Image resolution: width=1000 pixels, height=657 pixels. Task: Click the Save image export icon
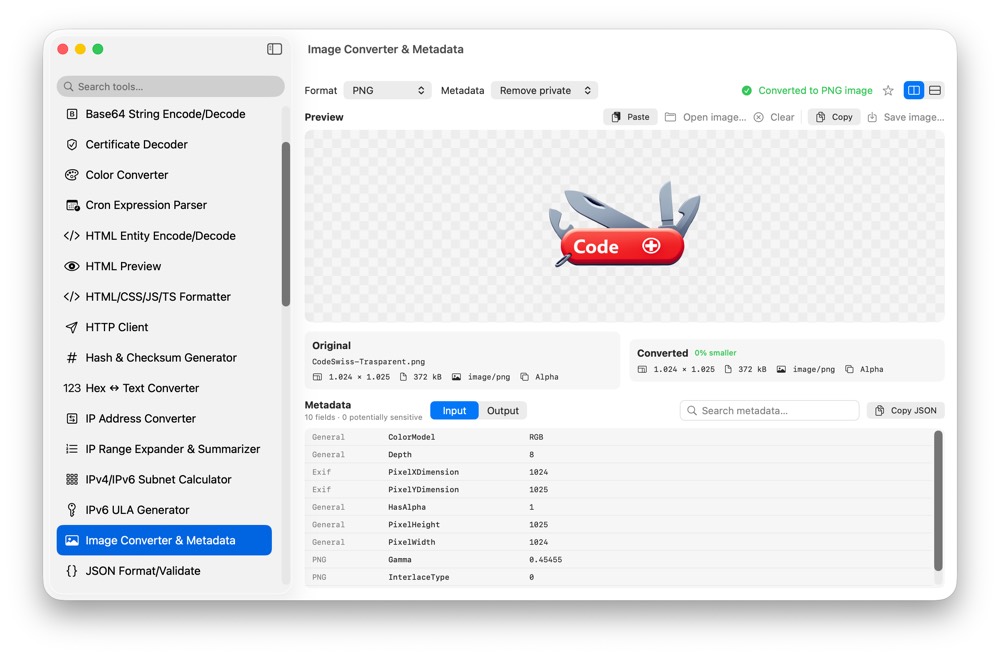(872, 117)
